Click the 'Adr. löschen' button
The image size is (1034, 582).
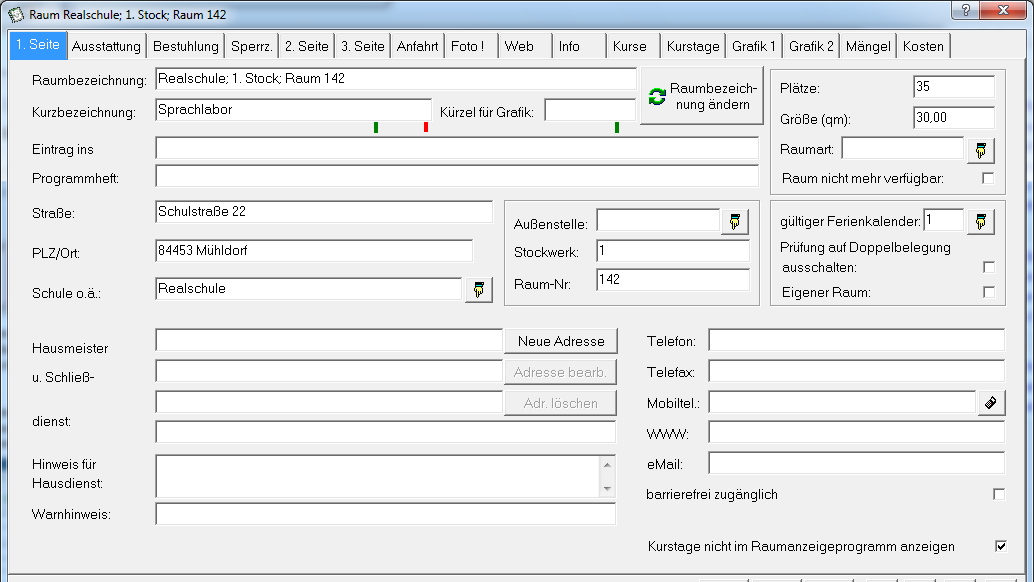click(561, 403)
